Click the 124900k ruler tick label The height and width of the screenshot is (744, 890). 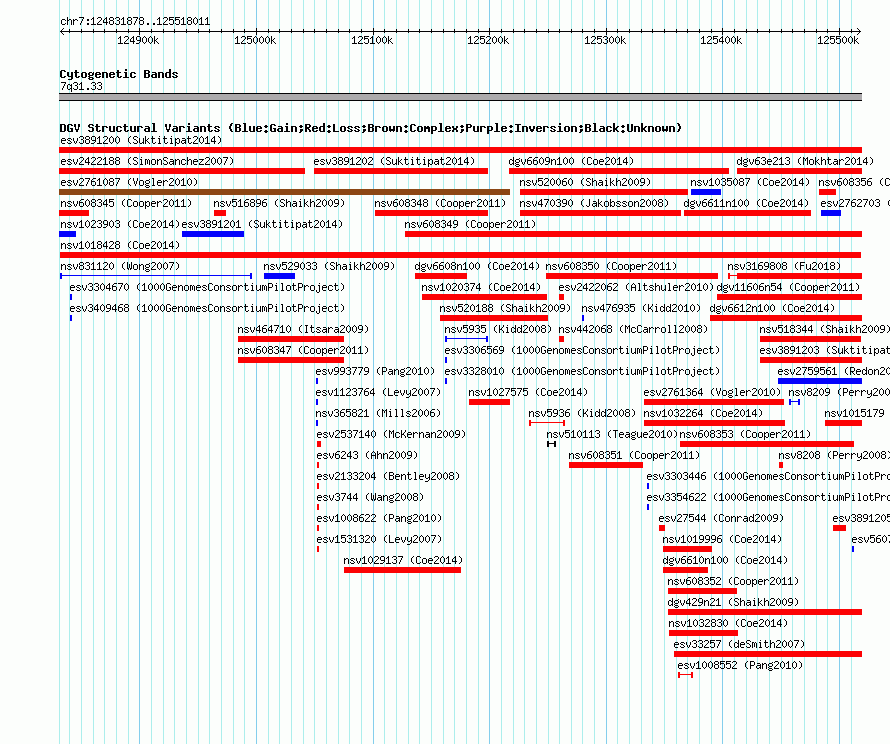(x=138, y=40)
